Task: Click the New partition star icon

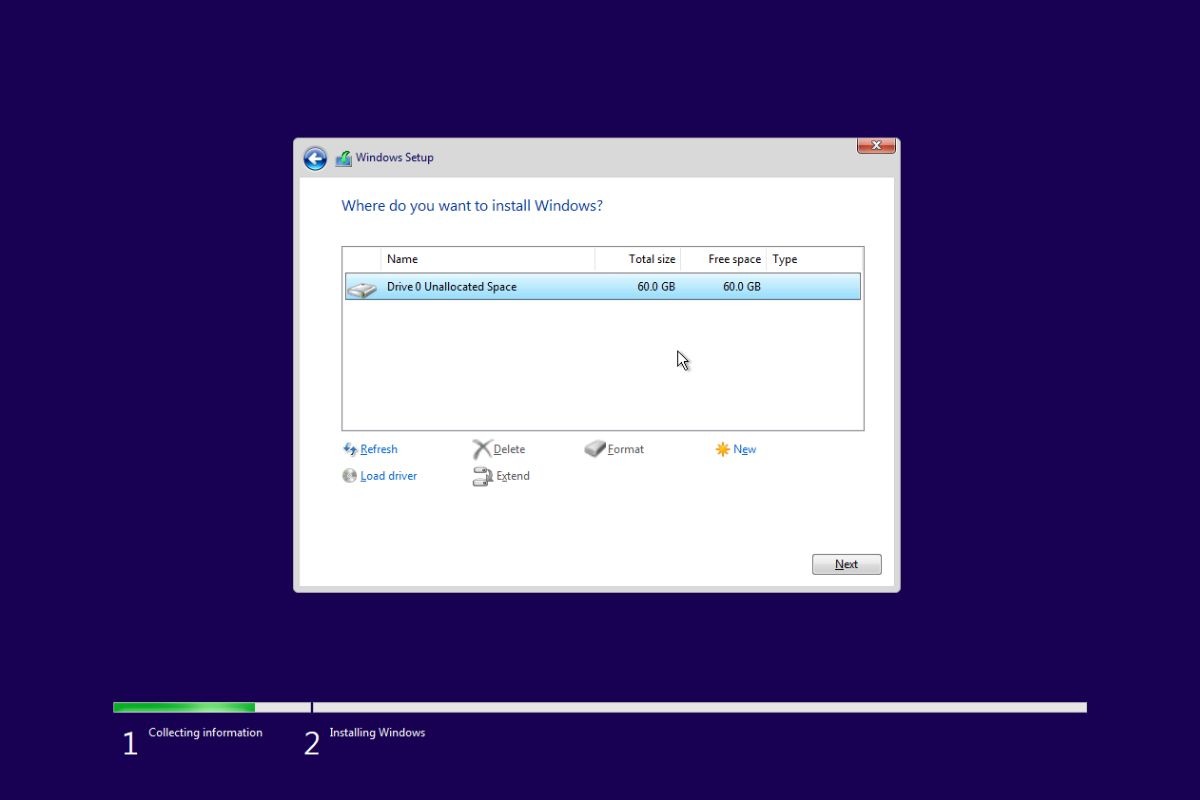Action: tap(722, 449)
